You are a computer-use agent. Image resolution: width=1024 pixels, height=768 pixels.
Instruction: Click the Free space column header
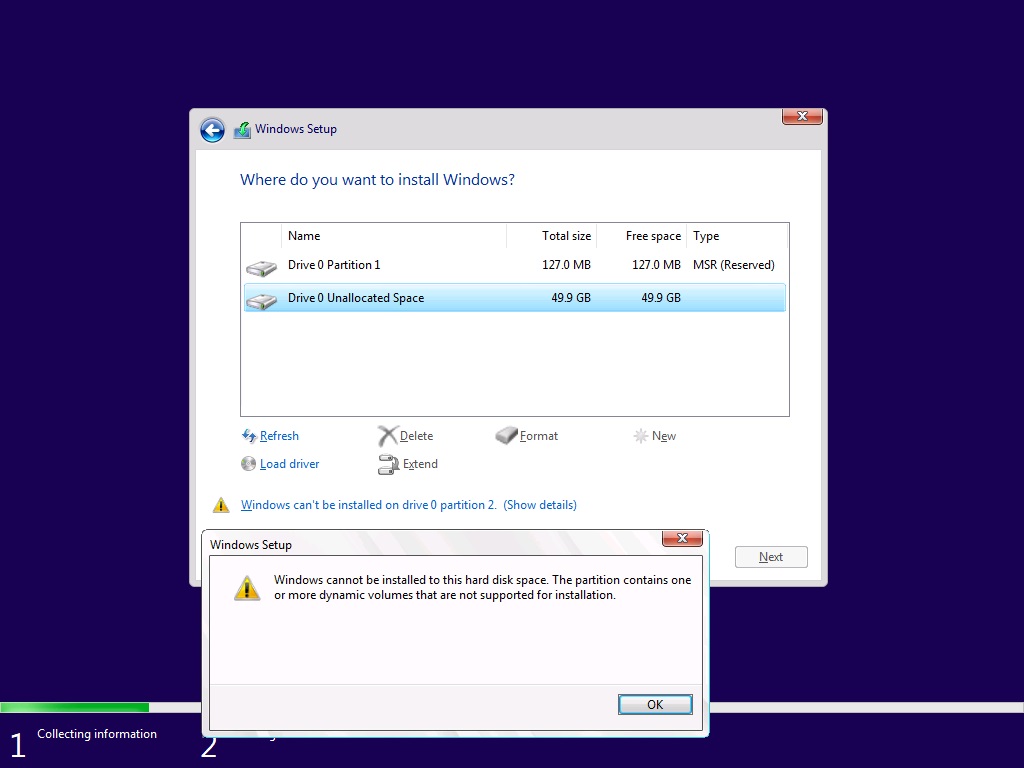coord(641,236)
